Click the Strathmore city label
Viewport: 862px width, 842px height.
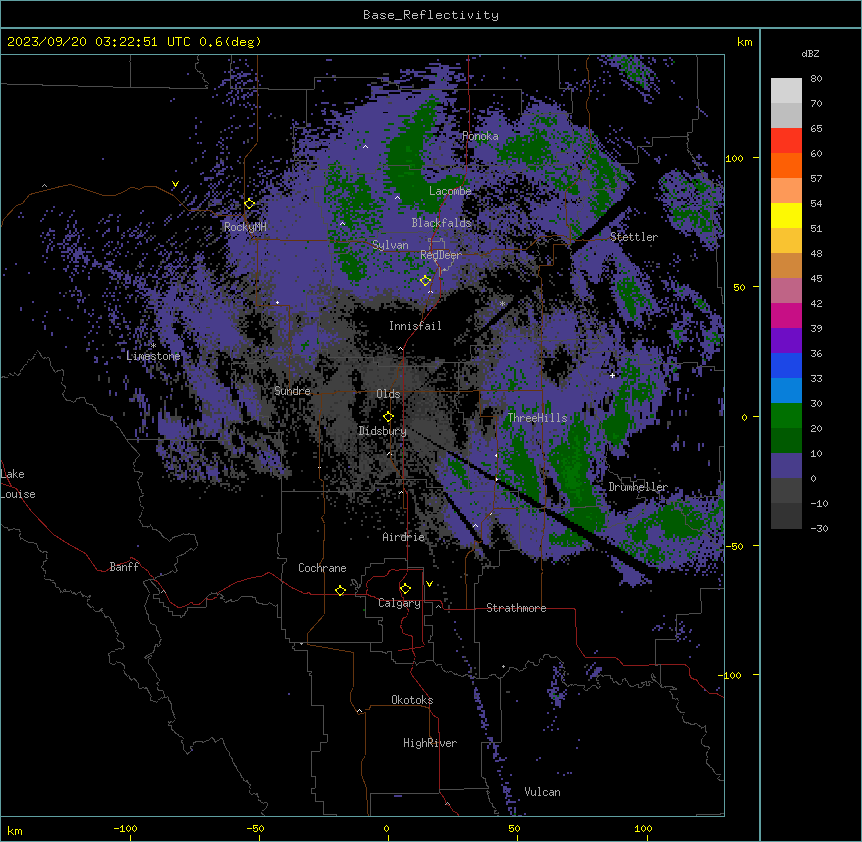pyautogui.click(x=516, y=608)
